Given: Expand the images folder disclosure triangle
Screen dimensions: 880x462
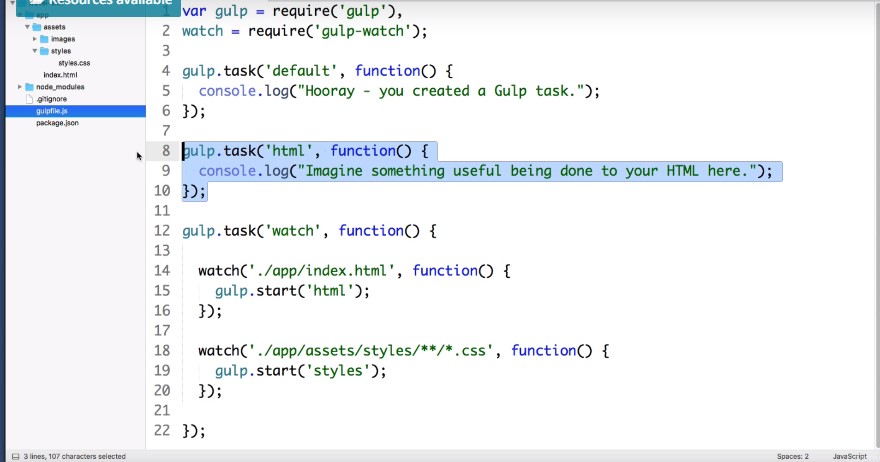Looking at the screenshot, I should 35,39.
